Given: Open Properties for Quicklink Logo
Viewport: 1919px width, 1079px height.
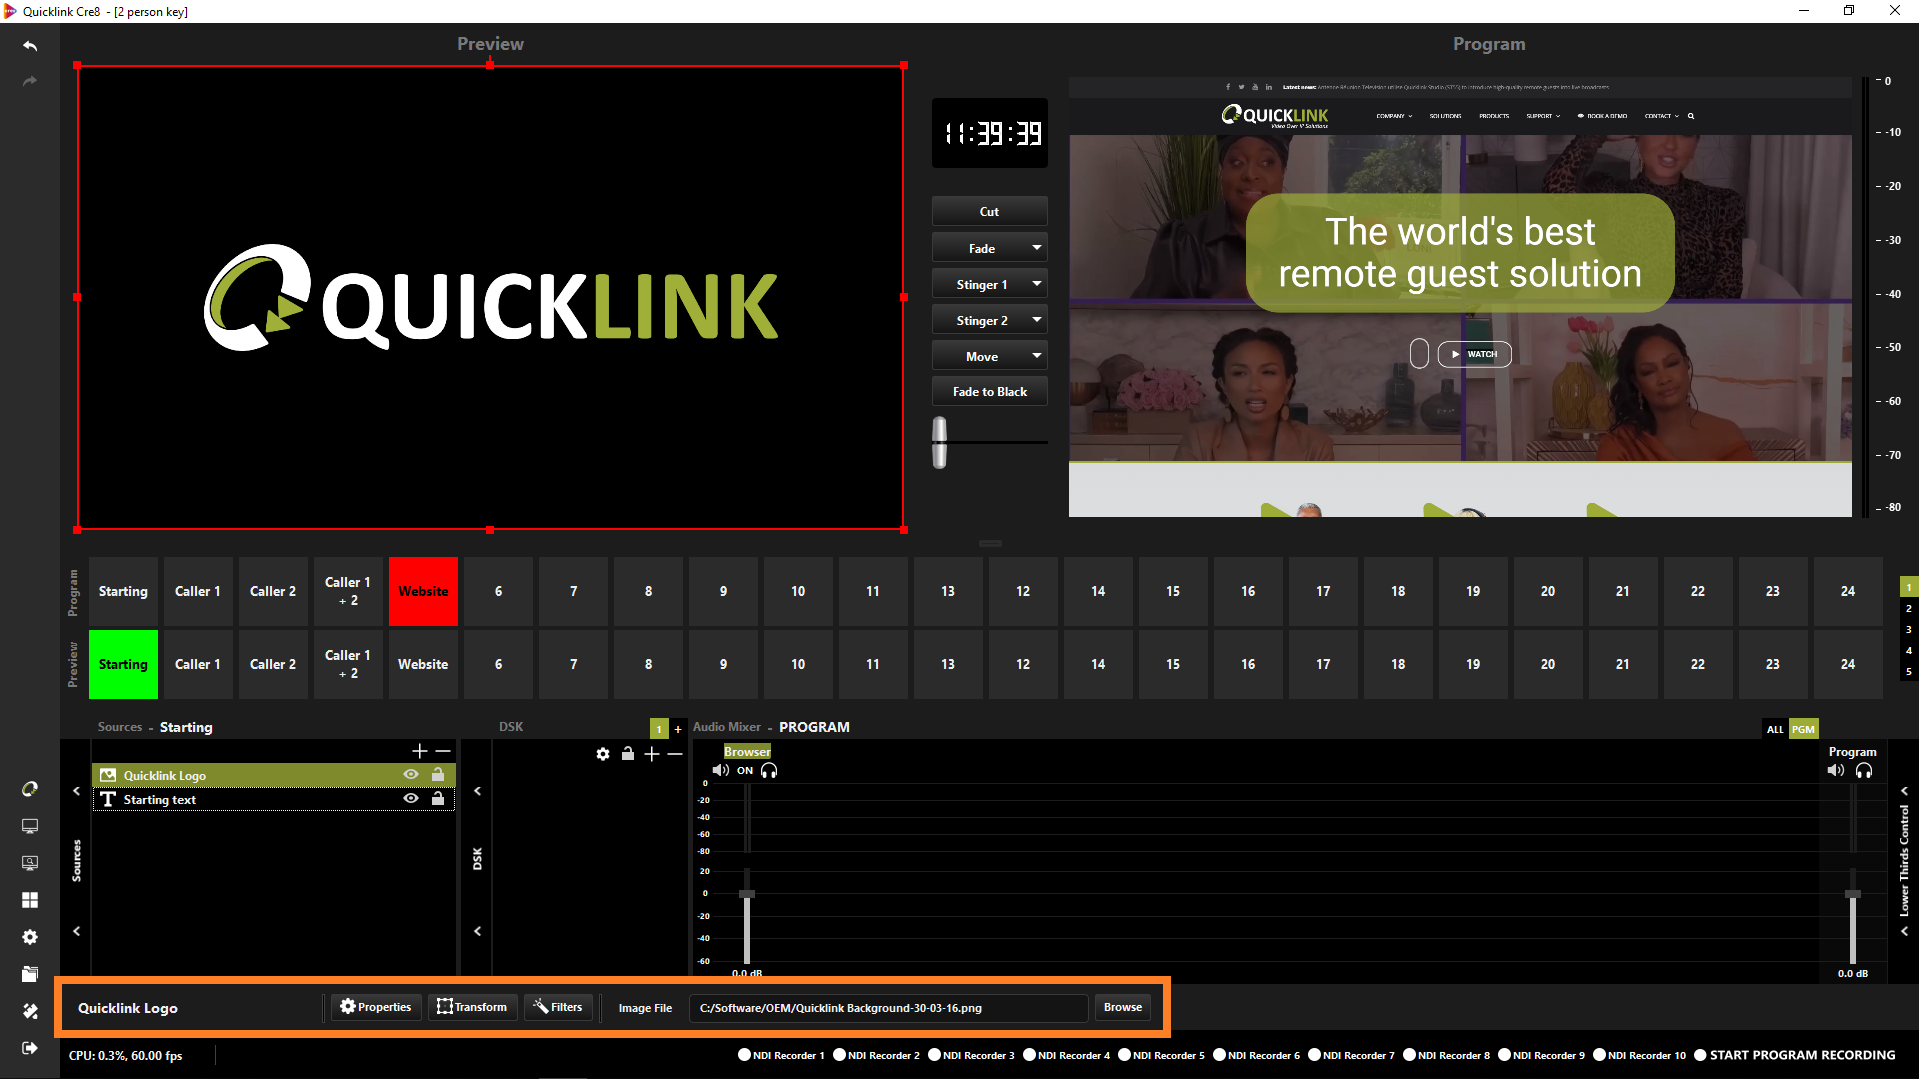Looking at the screenshot, I should [376, 1007].
